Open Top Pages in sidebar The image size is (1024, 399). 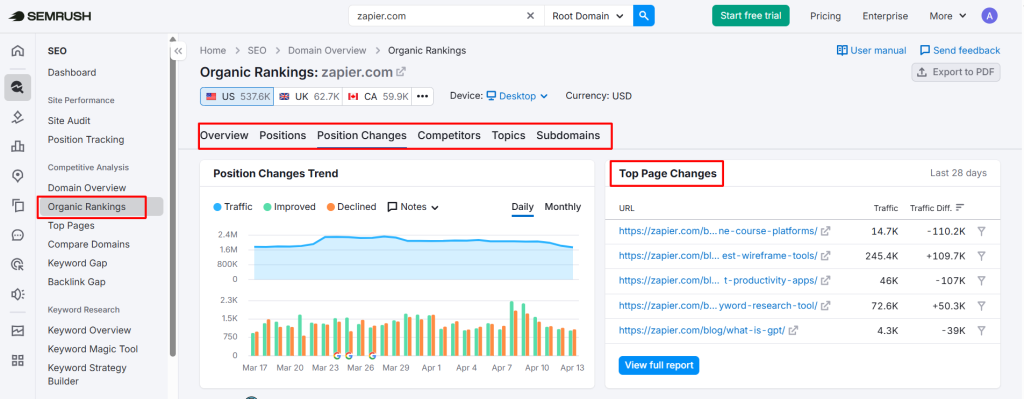71,226
